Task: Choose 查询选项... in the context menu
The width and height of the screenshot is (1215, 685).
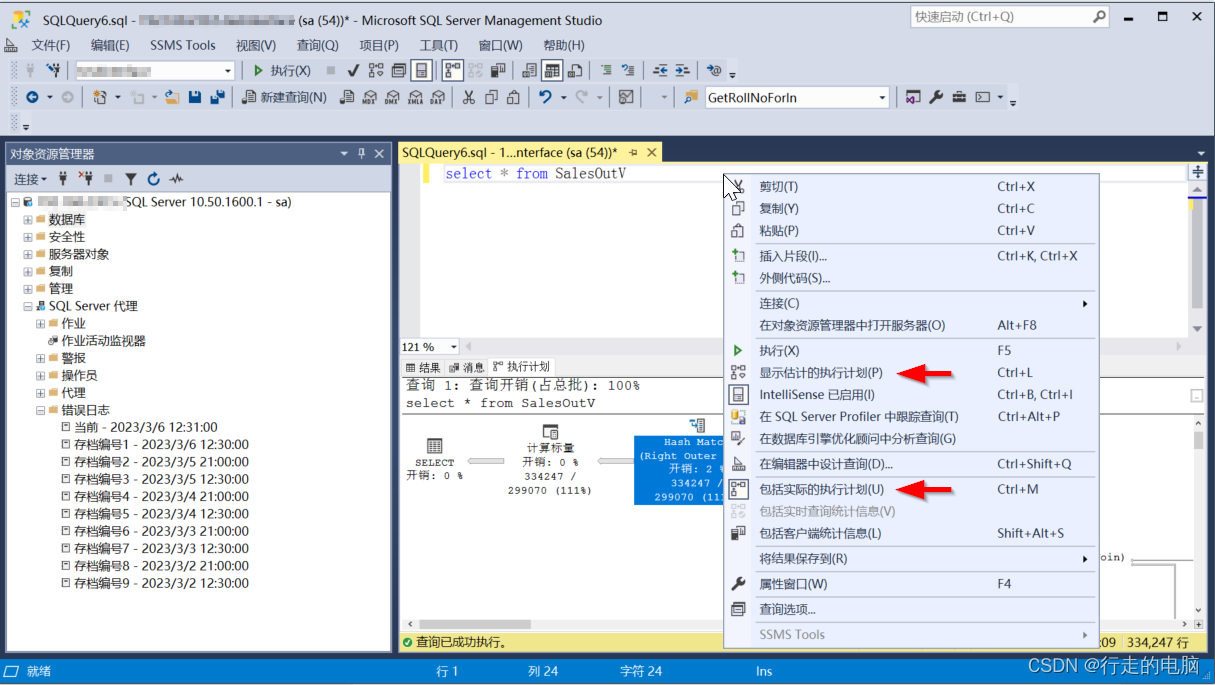Action: pyautogui.click(x=910, y=609)
